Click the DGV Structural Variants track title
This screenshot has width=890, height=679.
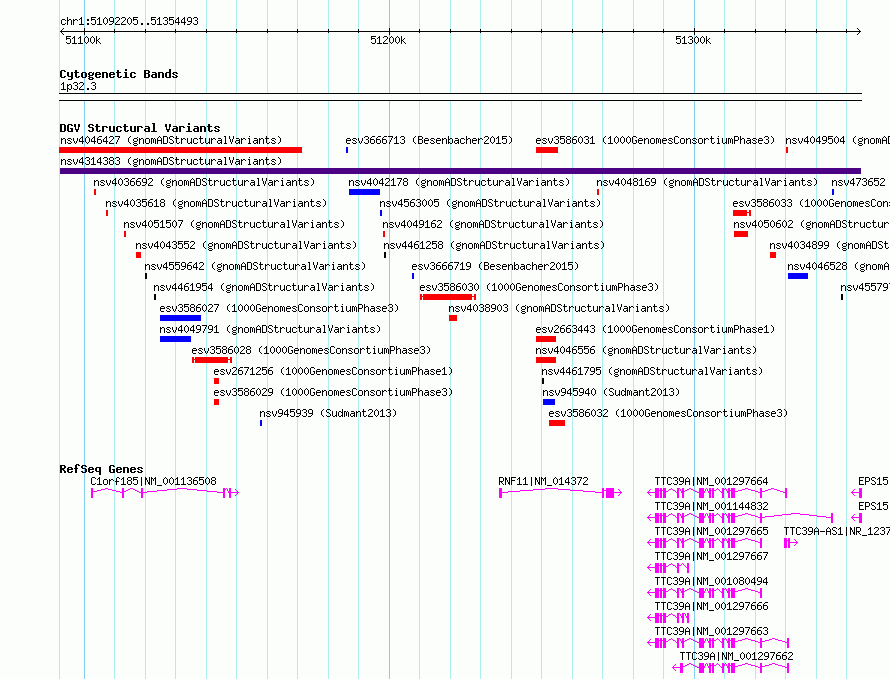click(x=140, y=128)
